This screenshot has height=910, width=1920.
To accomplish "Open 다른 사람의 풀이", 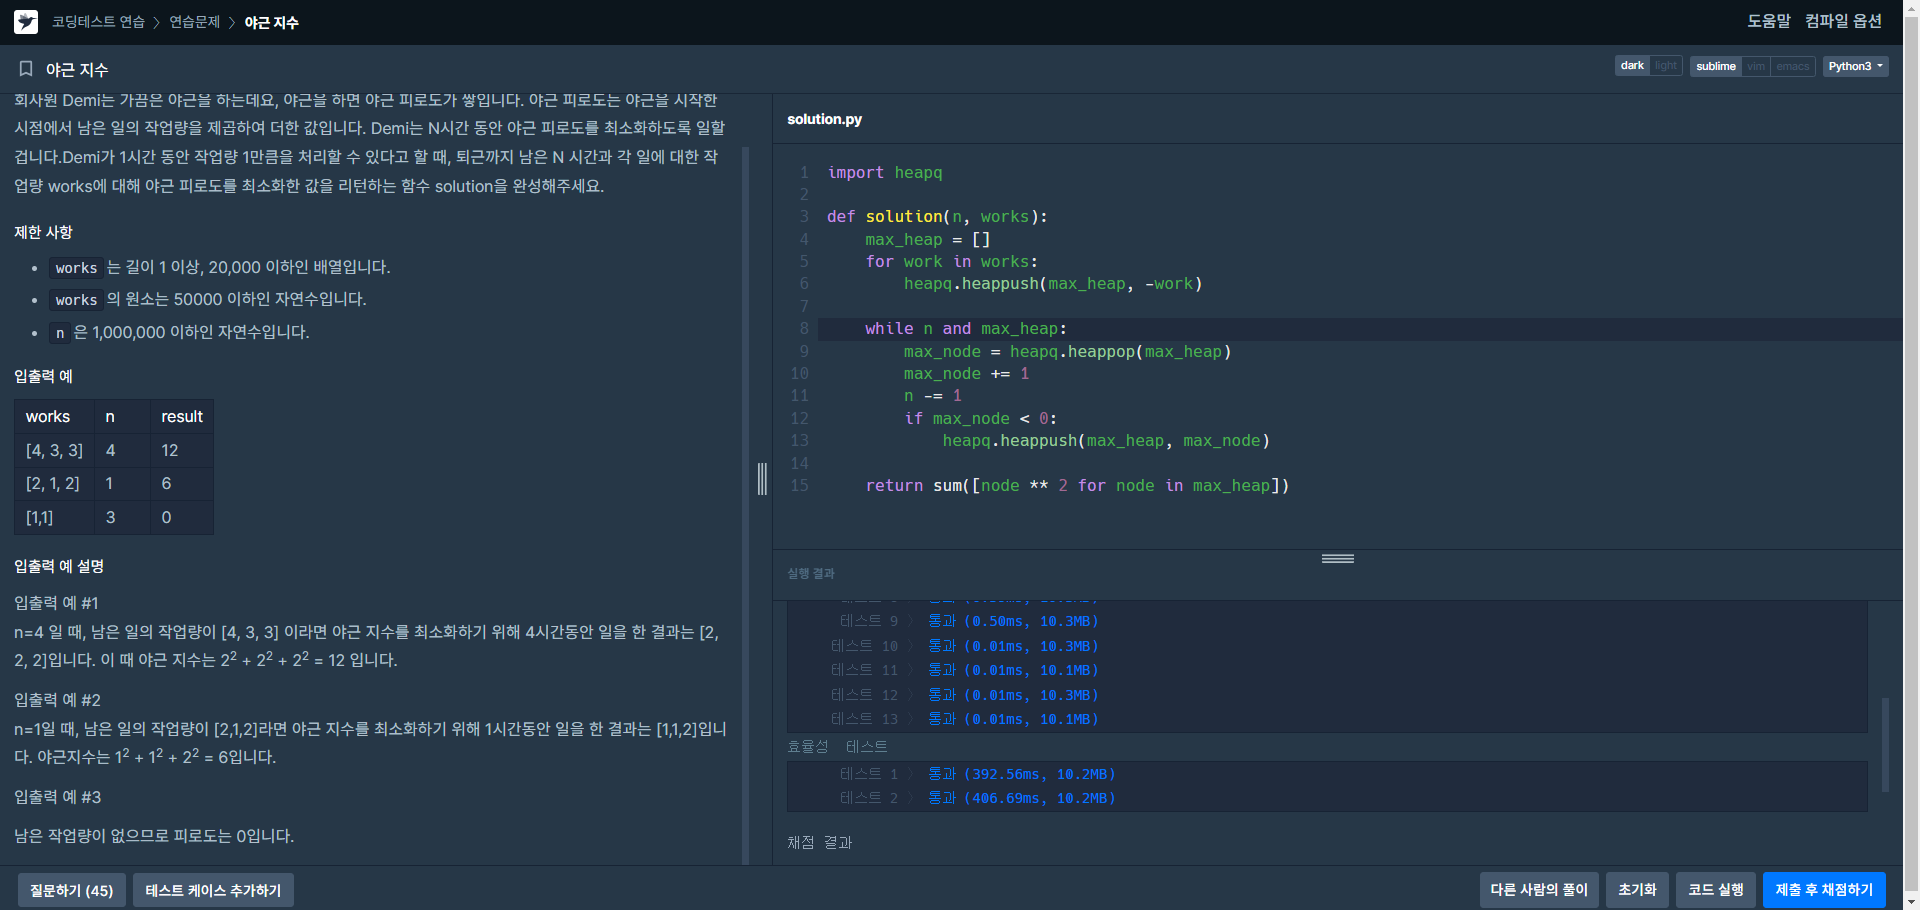I will point(1539,889).
